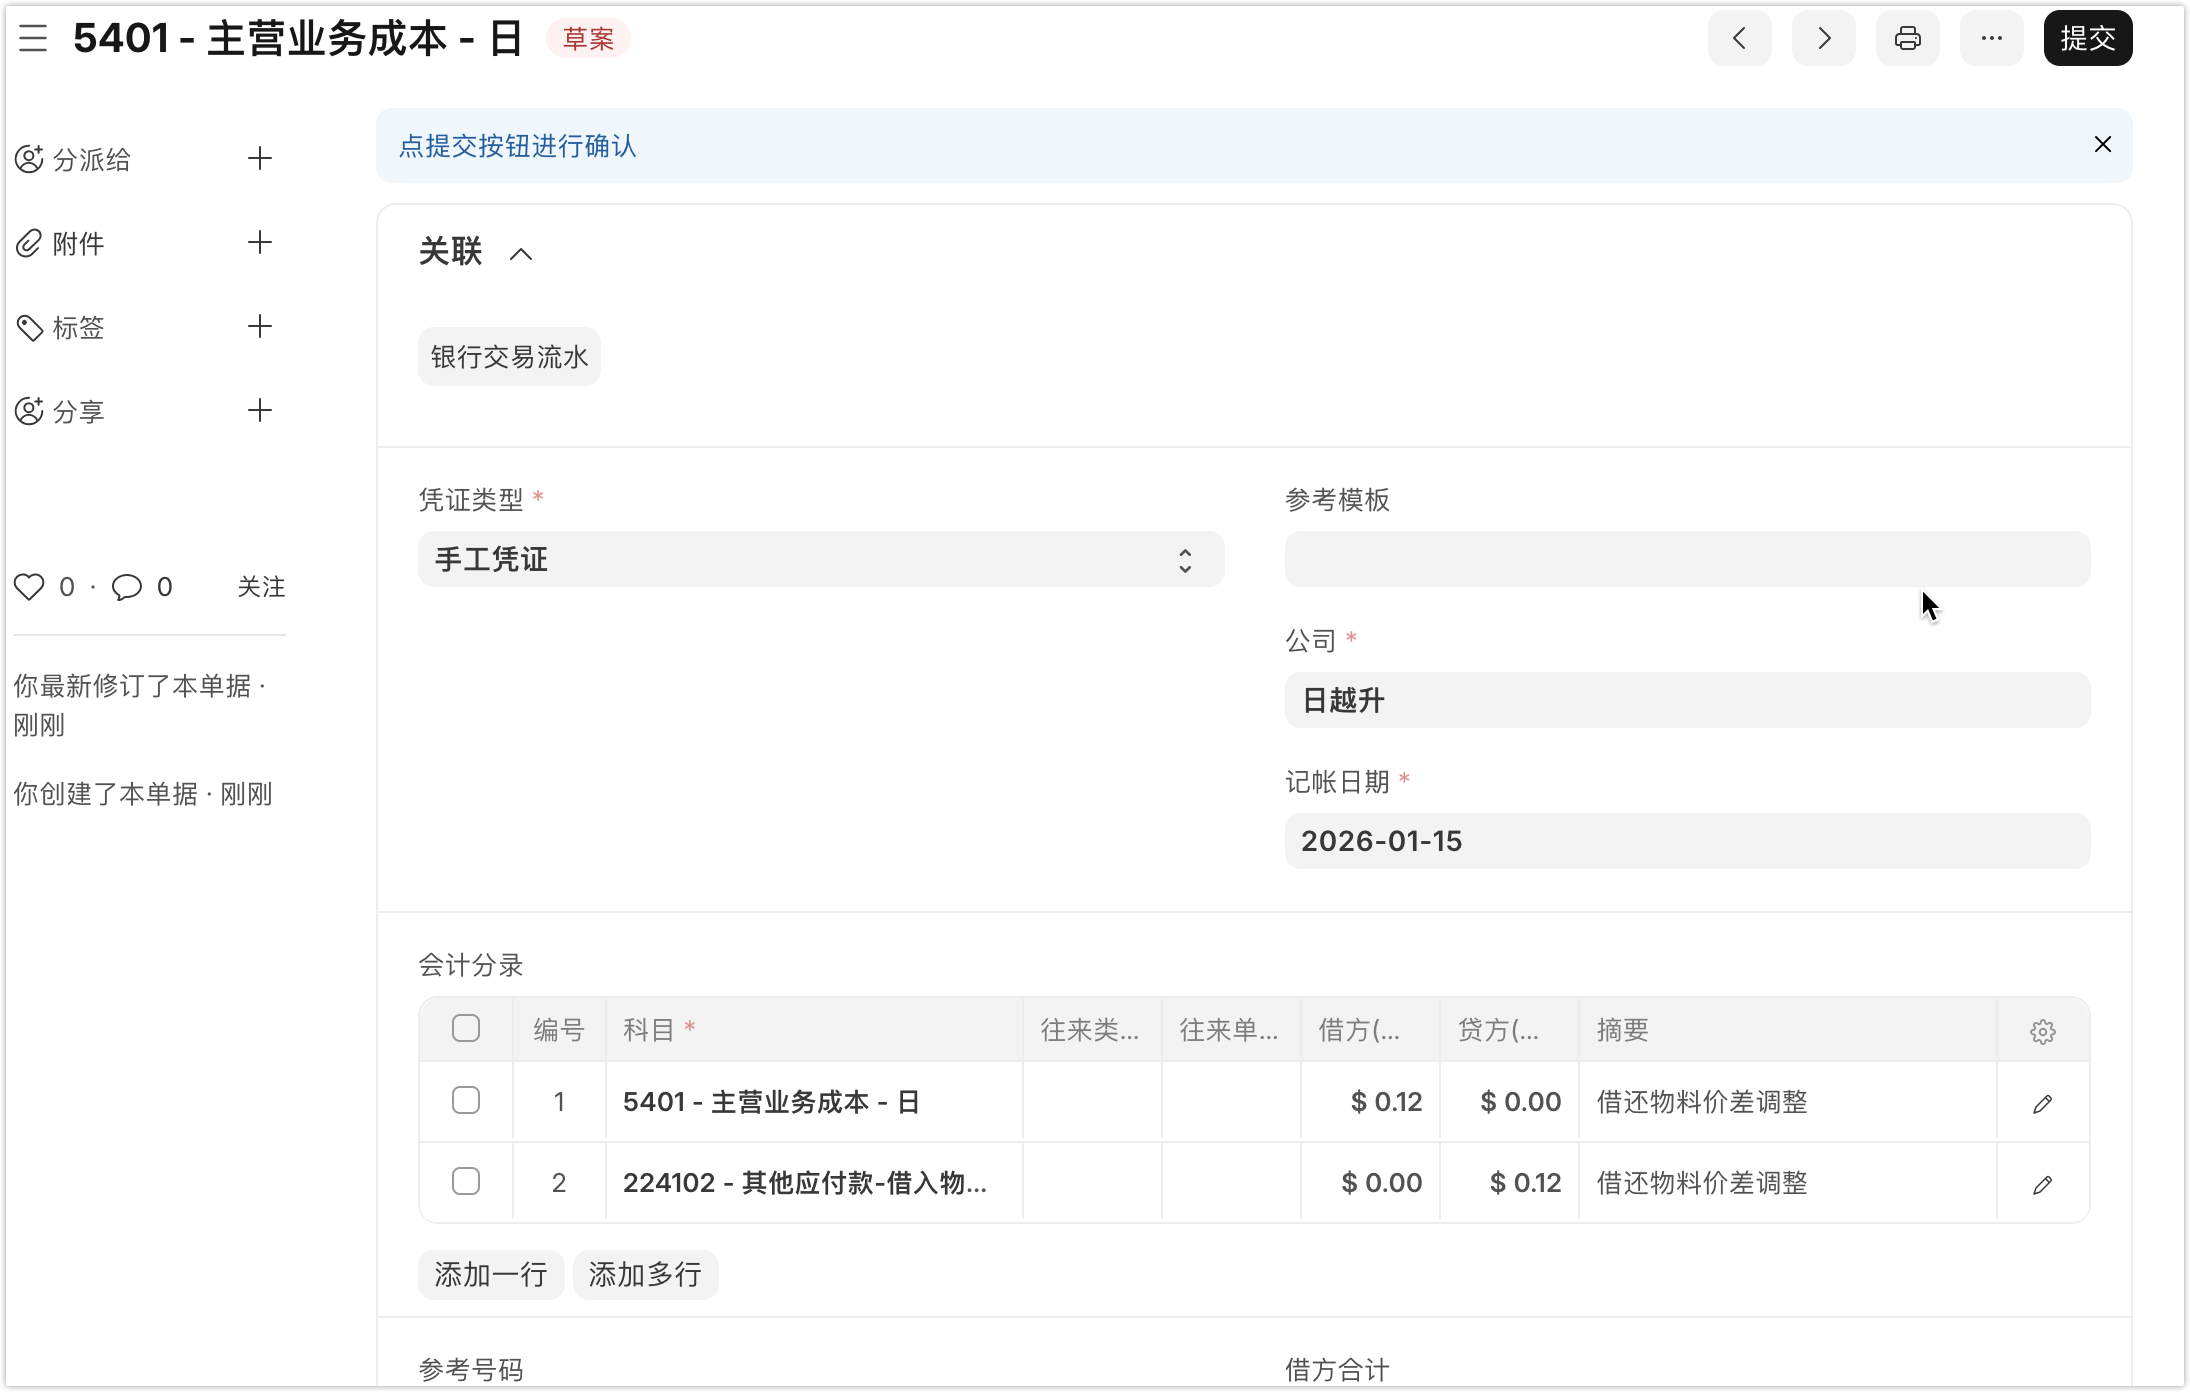Check the row 1 checkbox for 5401 account
This screenshot has width=2190, height=1392.
click(x=466, y=1101)
